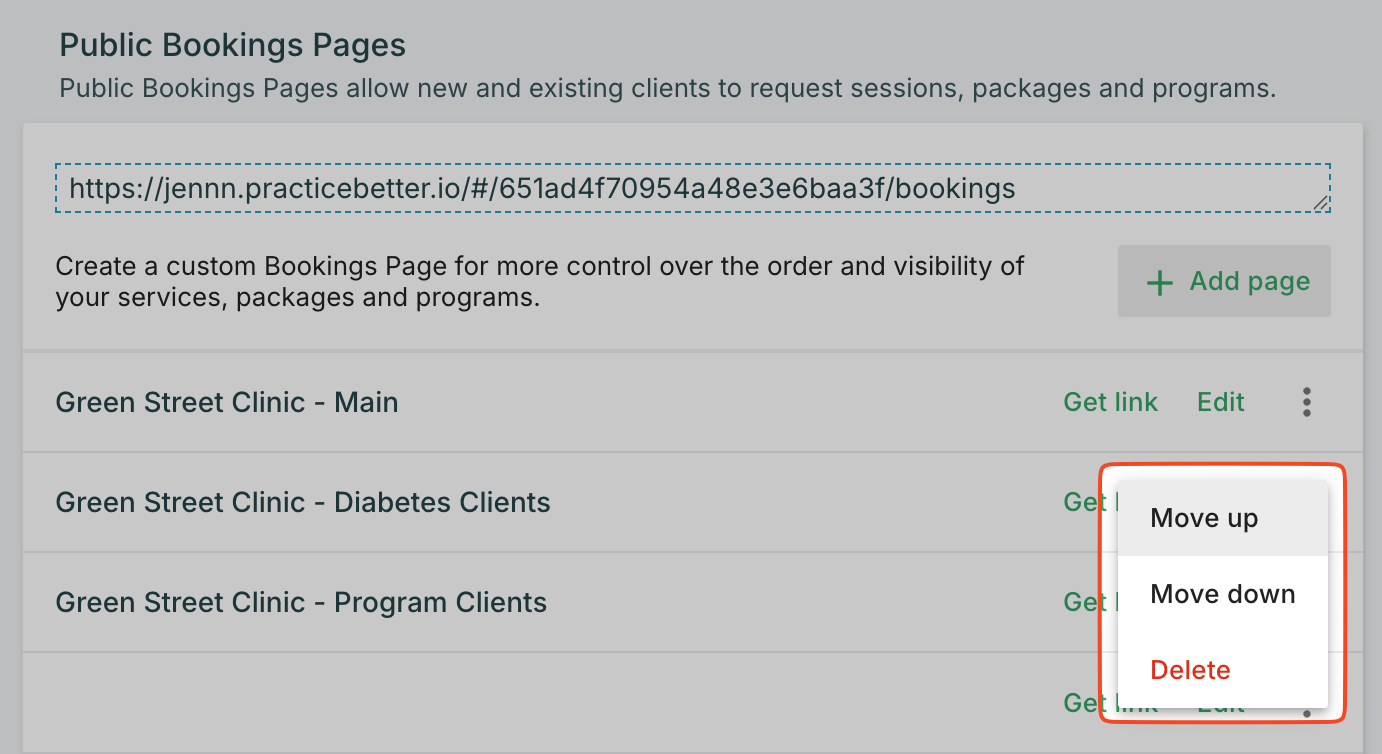1382x754 pixels.
Task: Click the resize handle of the URL box
Action: 1321,203
